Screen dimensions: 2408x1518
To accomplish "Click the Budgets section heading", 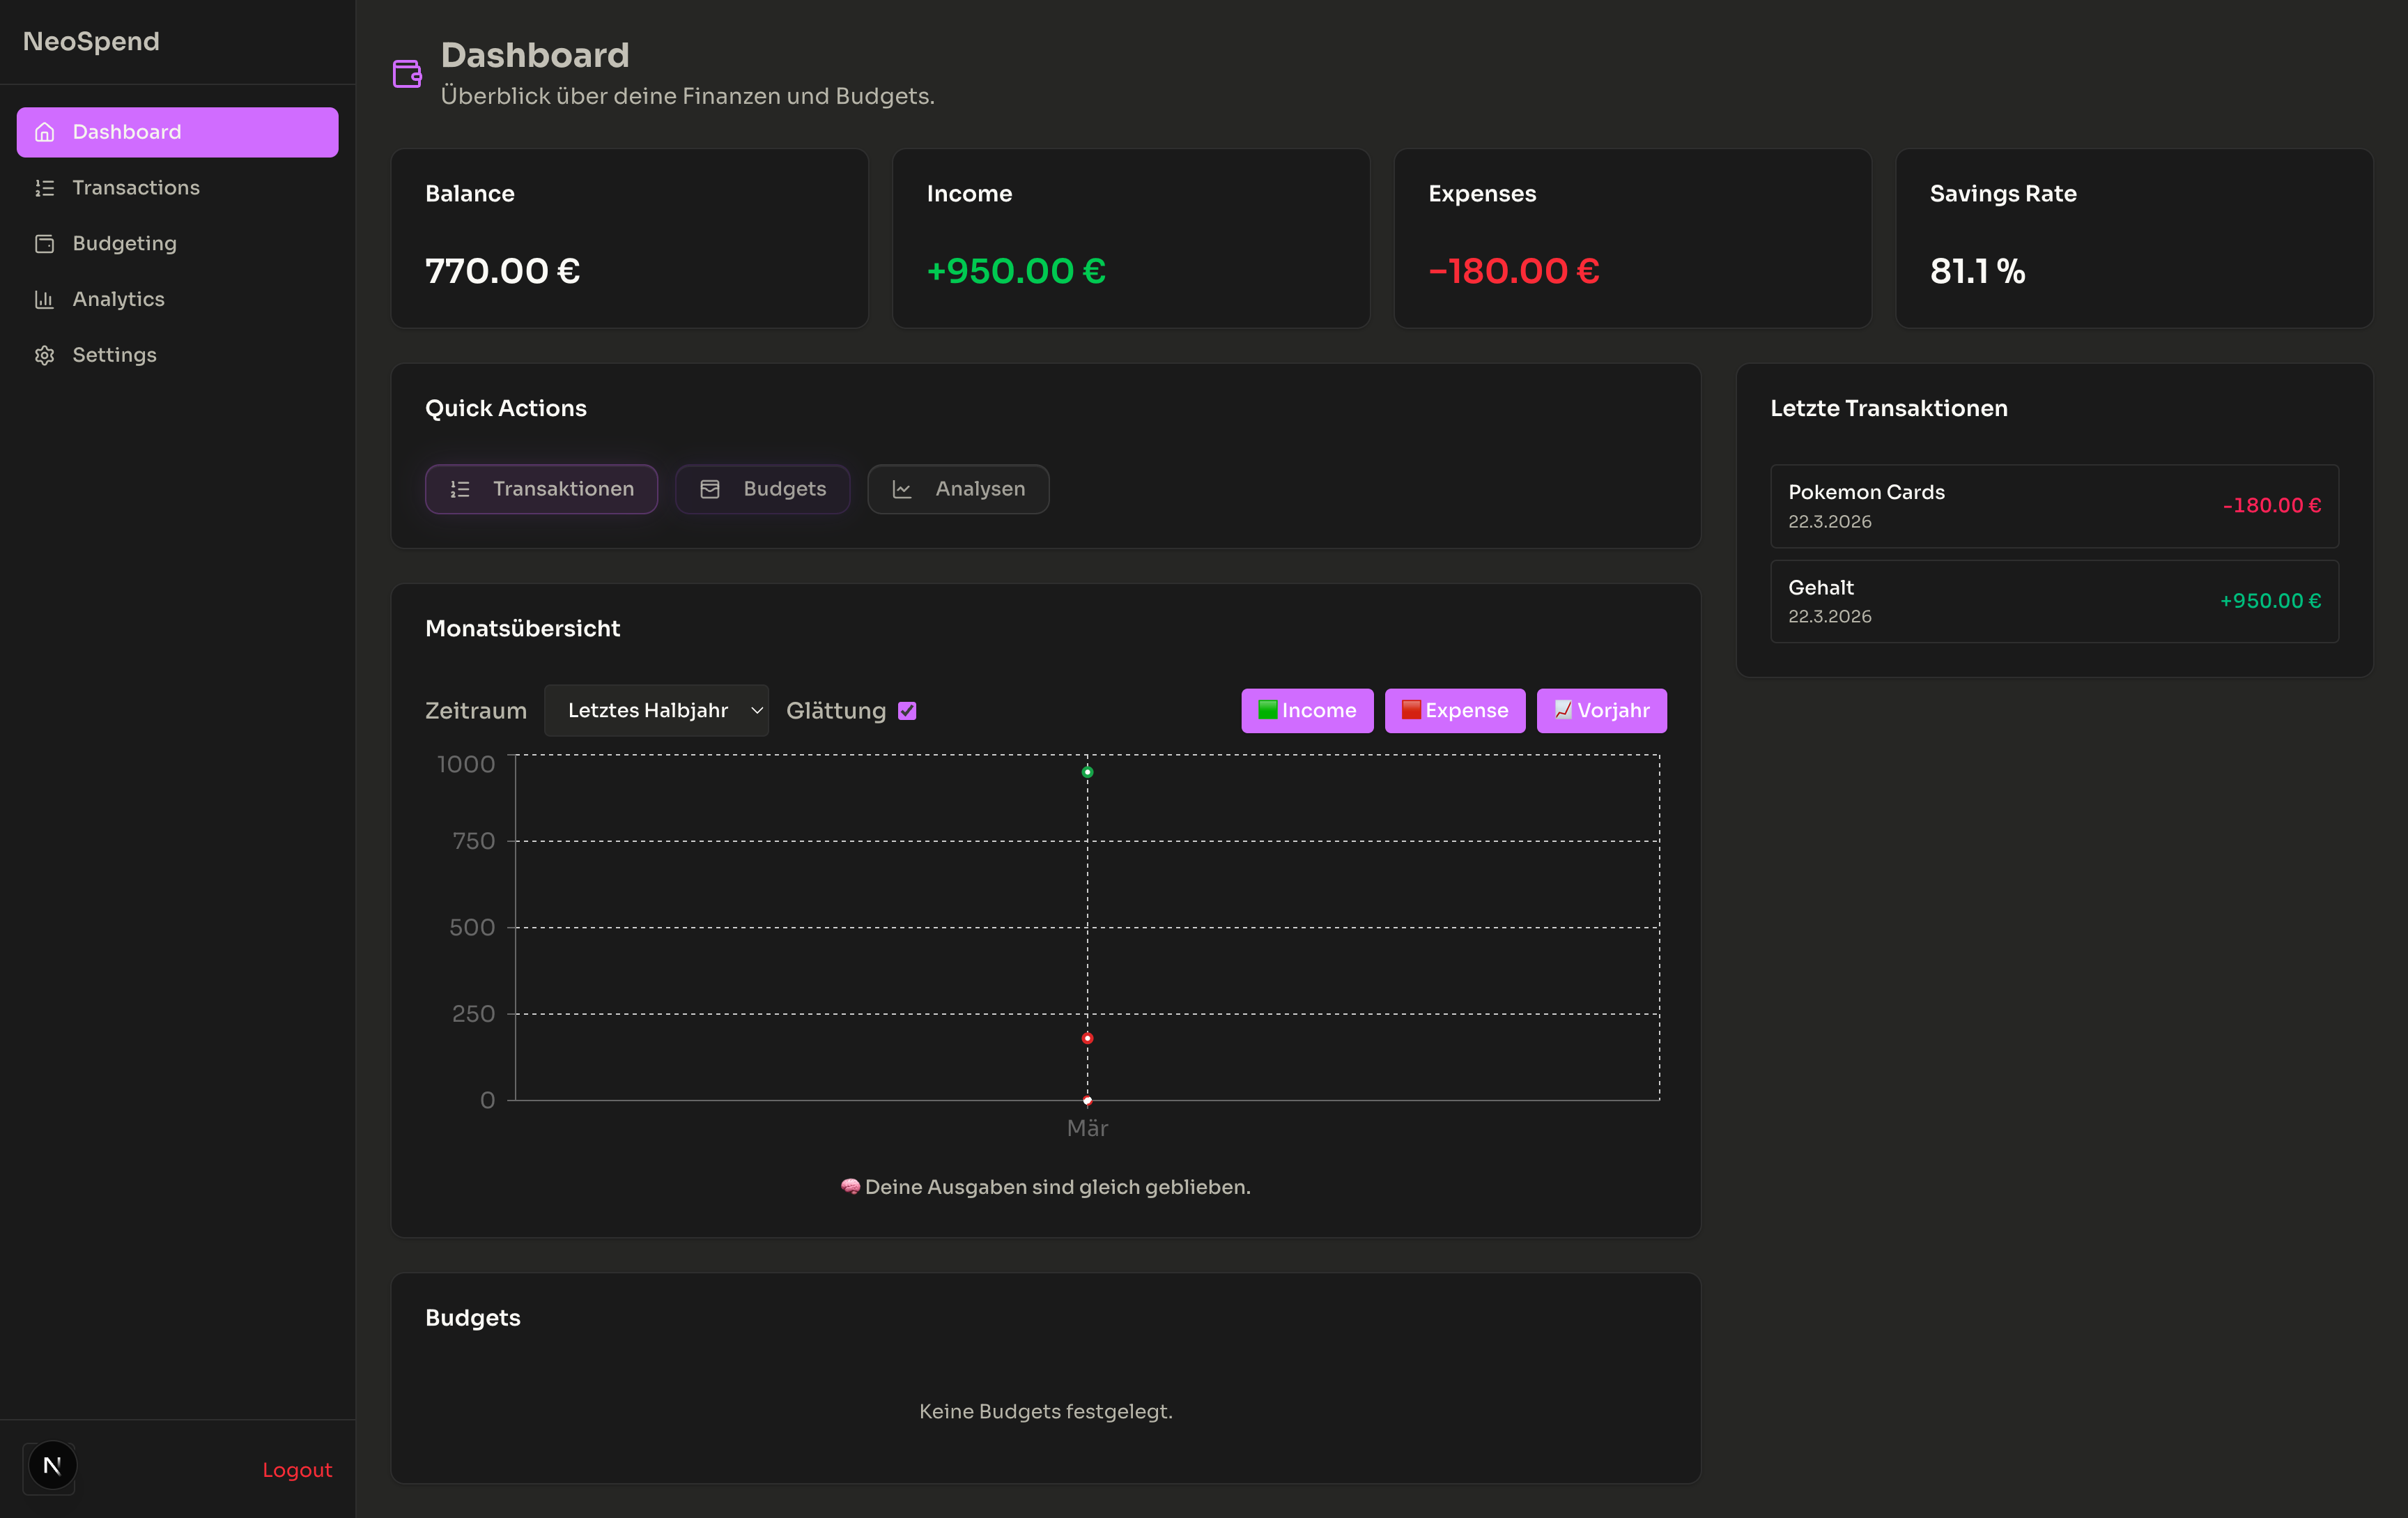I will [x=473, y=1318].
